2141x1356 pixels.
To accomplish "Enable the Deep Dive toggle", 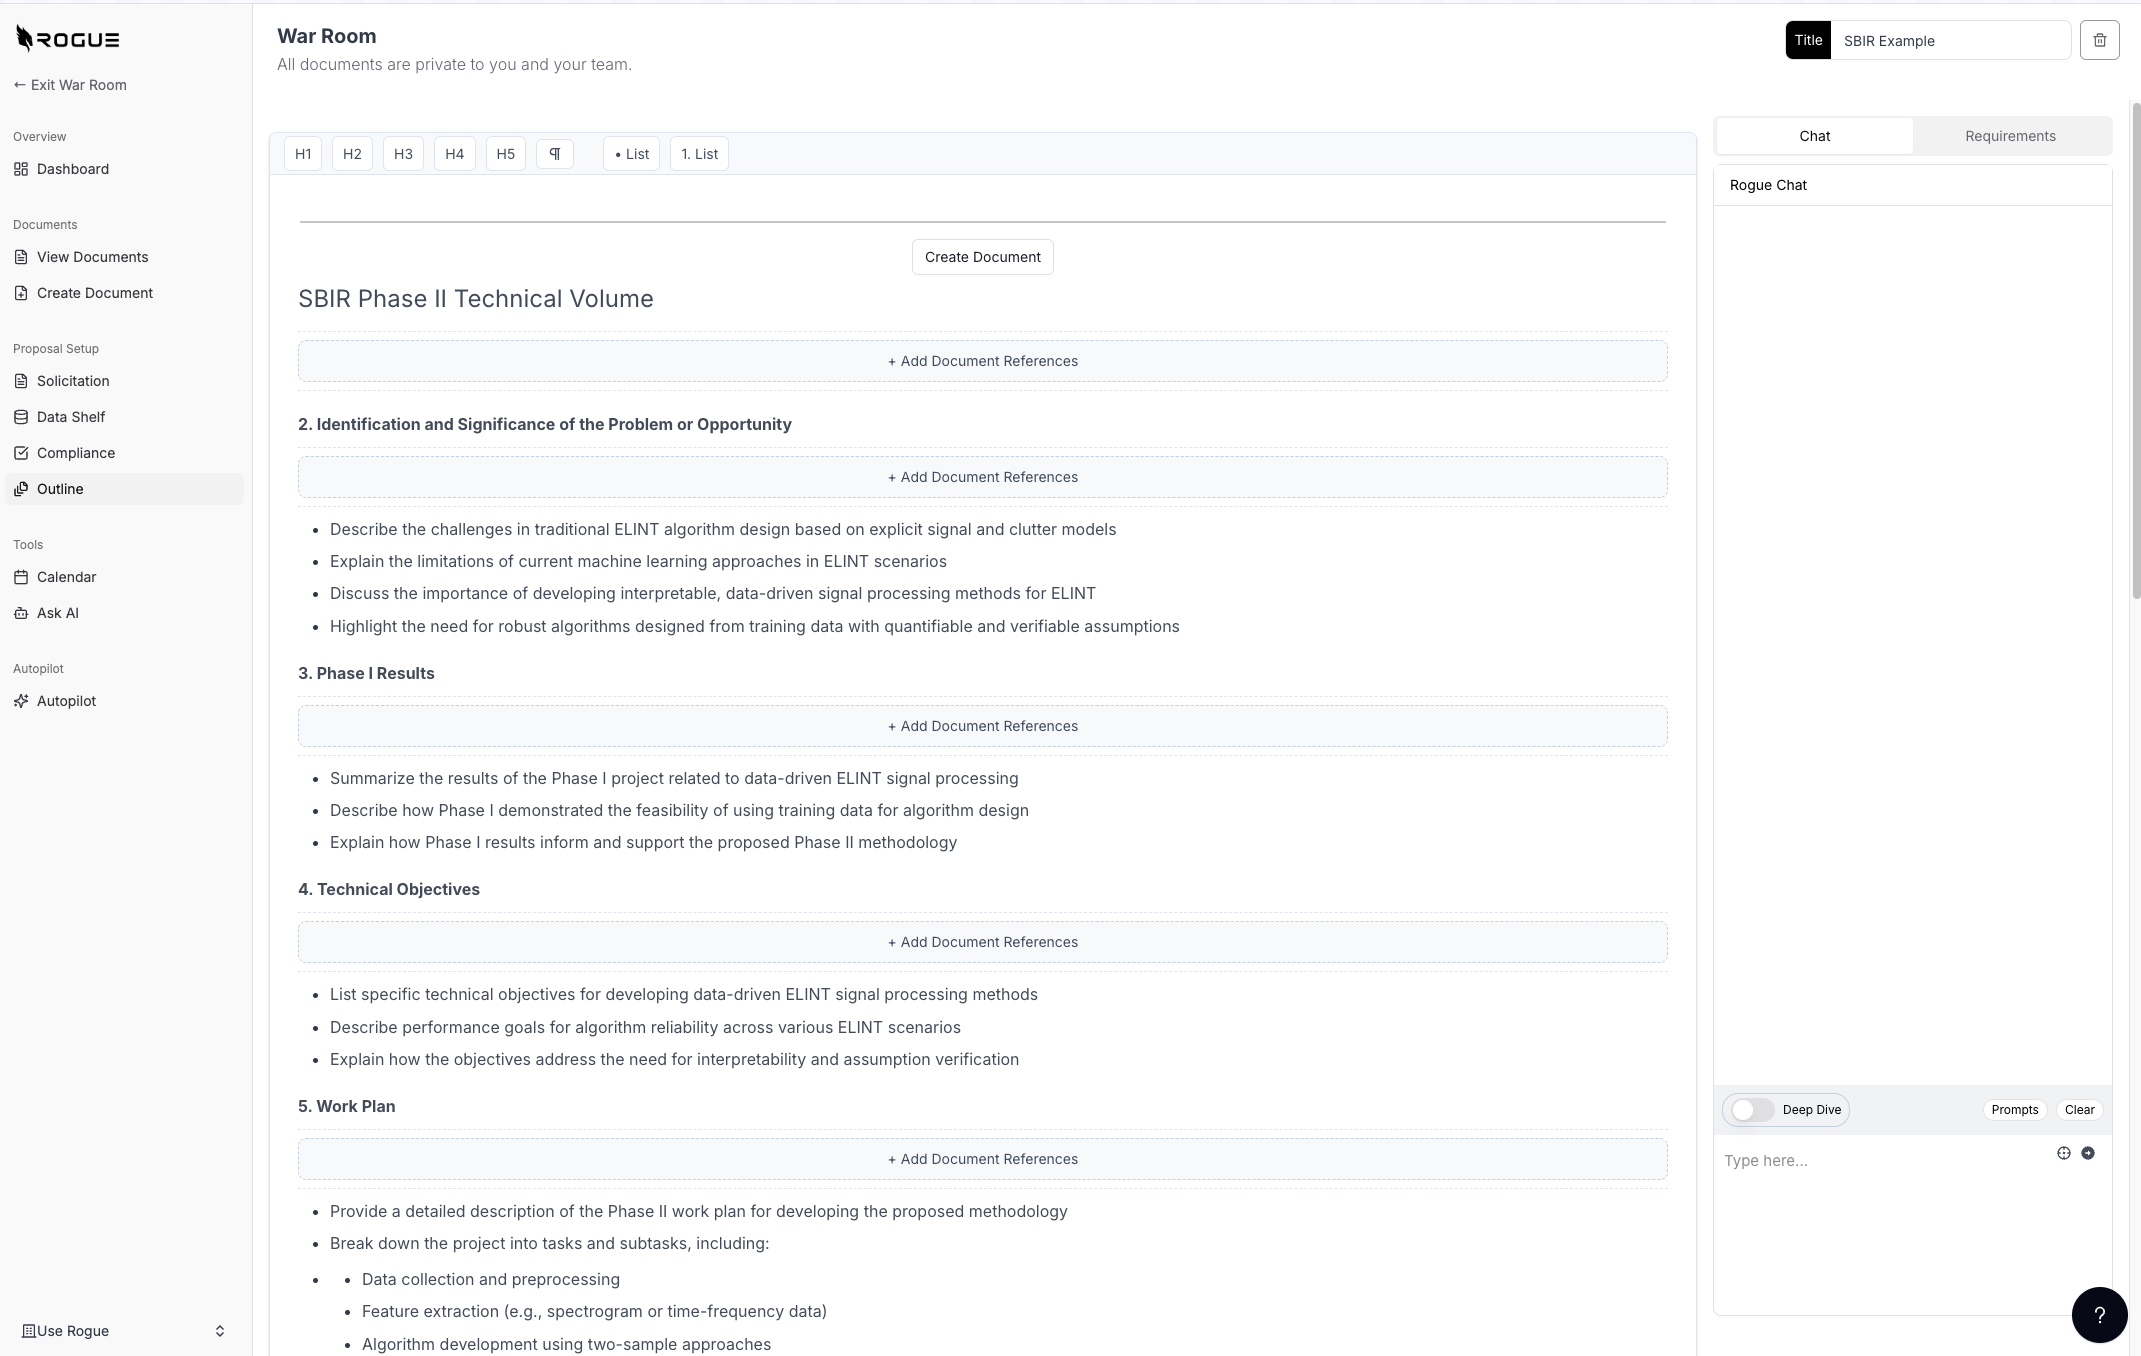I will 1752,1110.
